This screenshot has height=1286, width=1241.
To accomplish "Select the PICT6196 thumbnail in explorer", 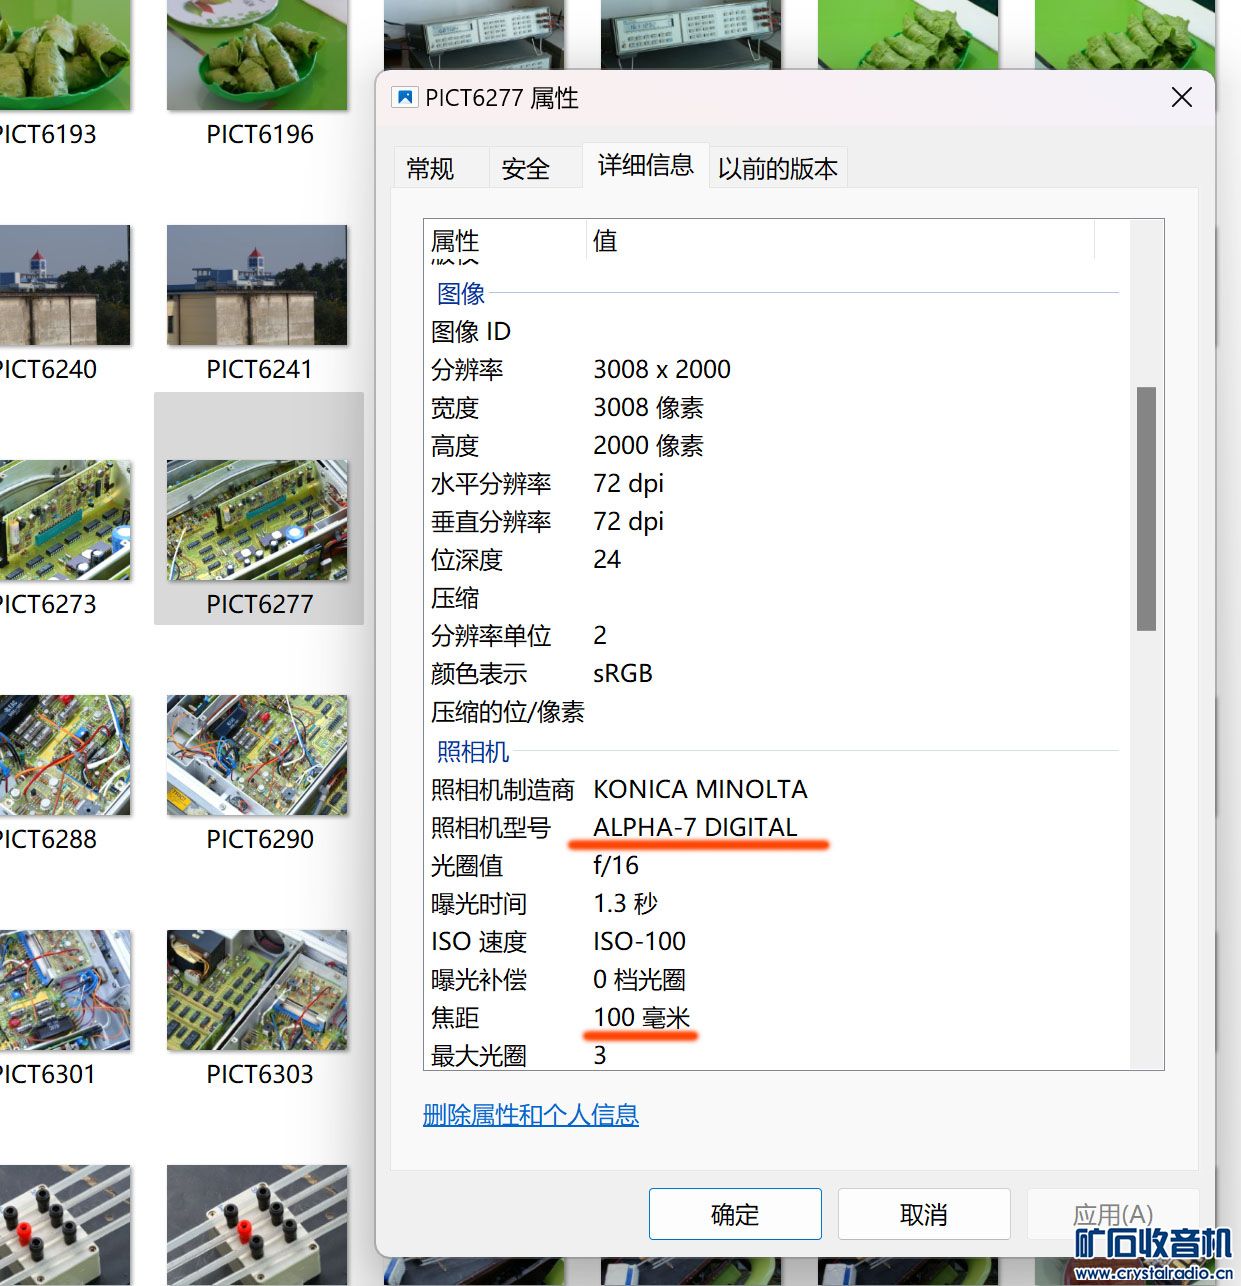I will point(257,55).
